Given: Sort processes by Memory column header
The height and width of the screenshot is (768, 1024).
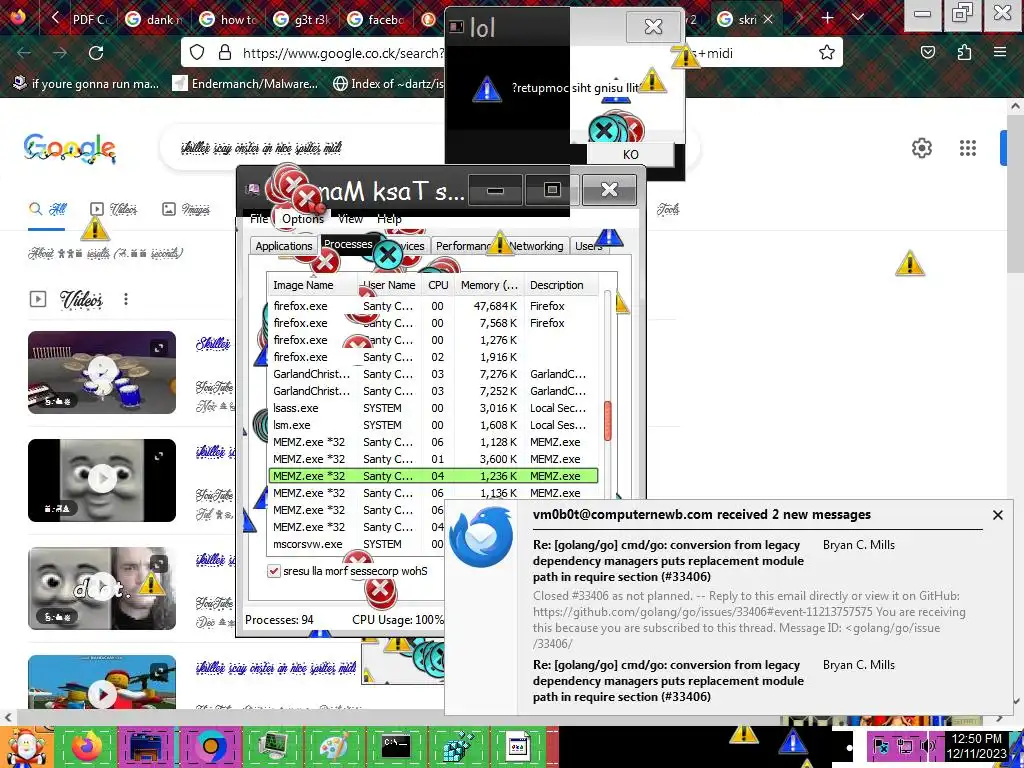Looking at the screenshot, I should pos(489,285).
